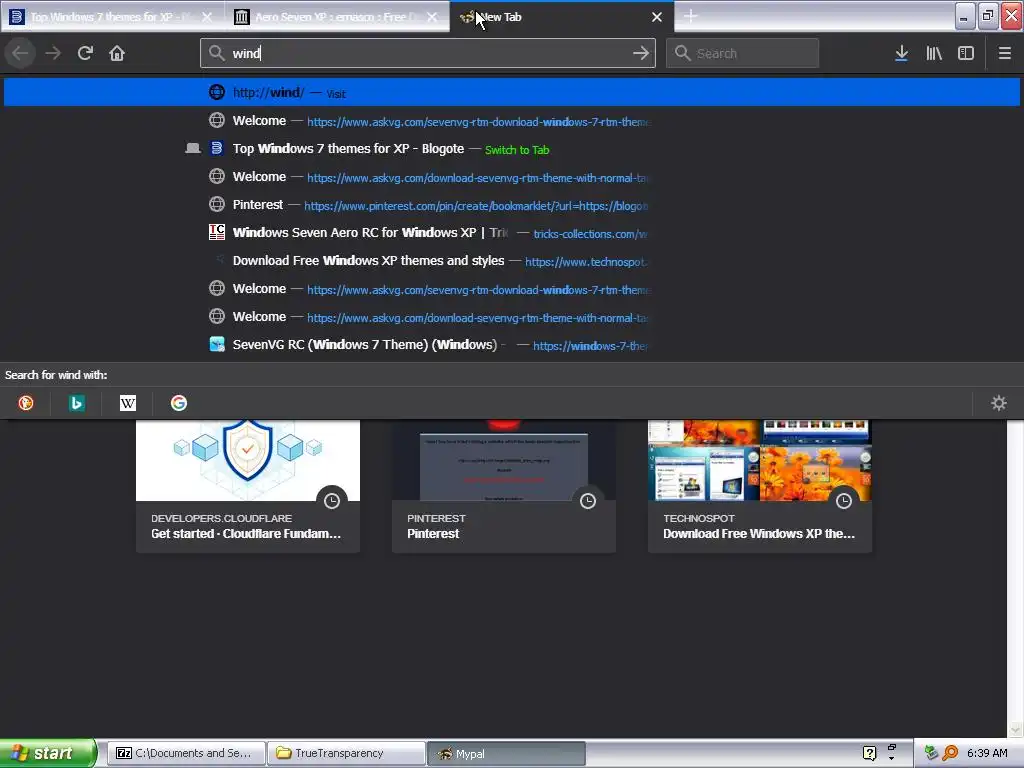The height and width of the screenshot is (768, 1024).
Task: Open Pinterest highlight card thumbnail
Action: pyautogui.click(x=504, y=460)
